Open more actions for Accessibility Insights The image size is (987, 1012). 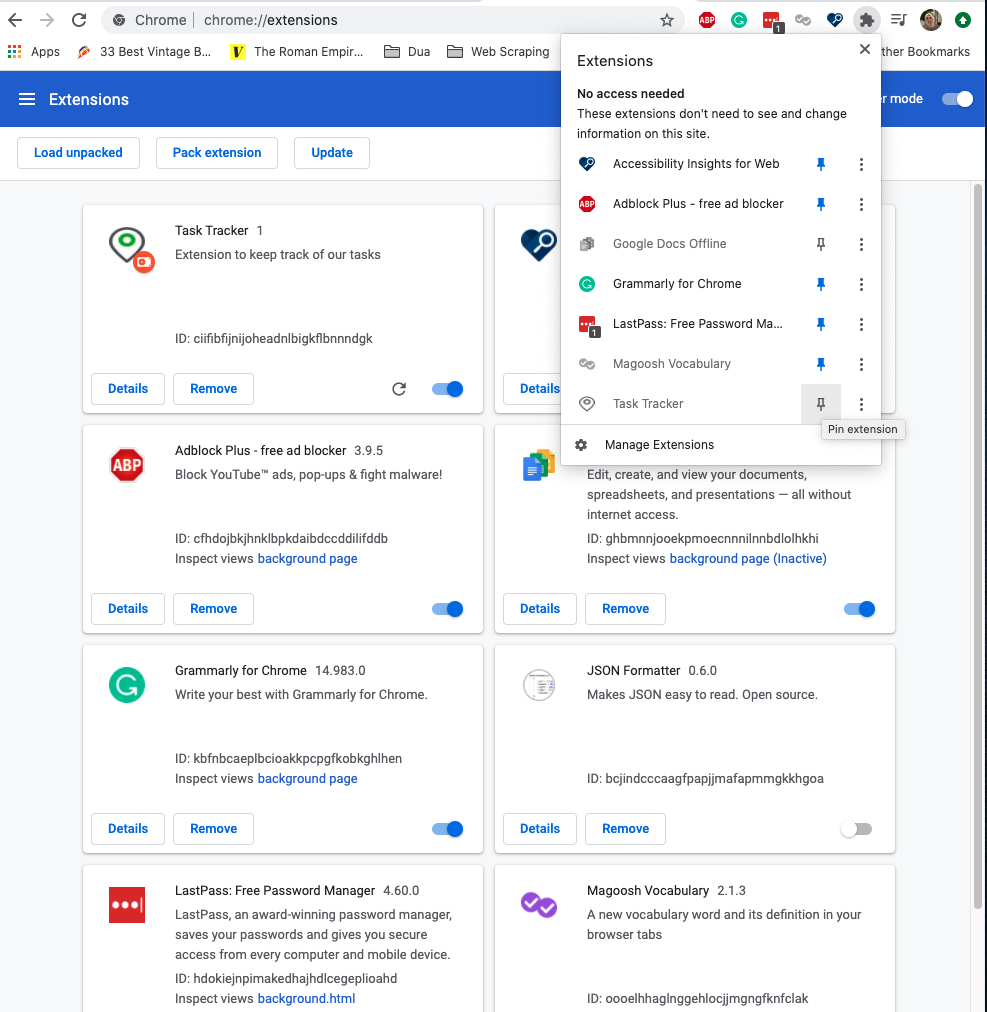pyautogui.click(x=861, y=164)
